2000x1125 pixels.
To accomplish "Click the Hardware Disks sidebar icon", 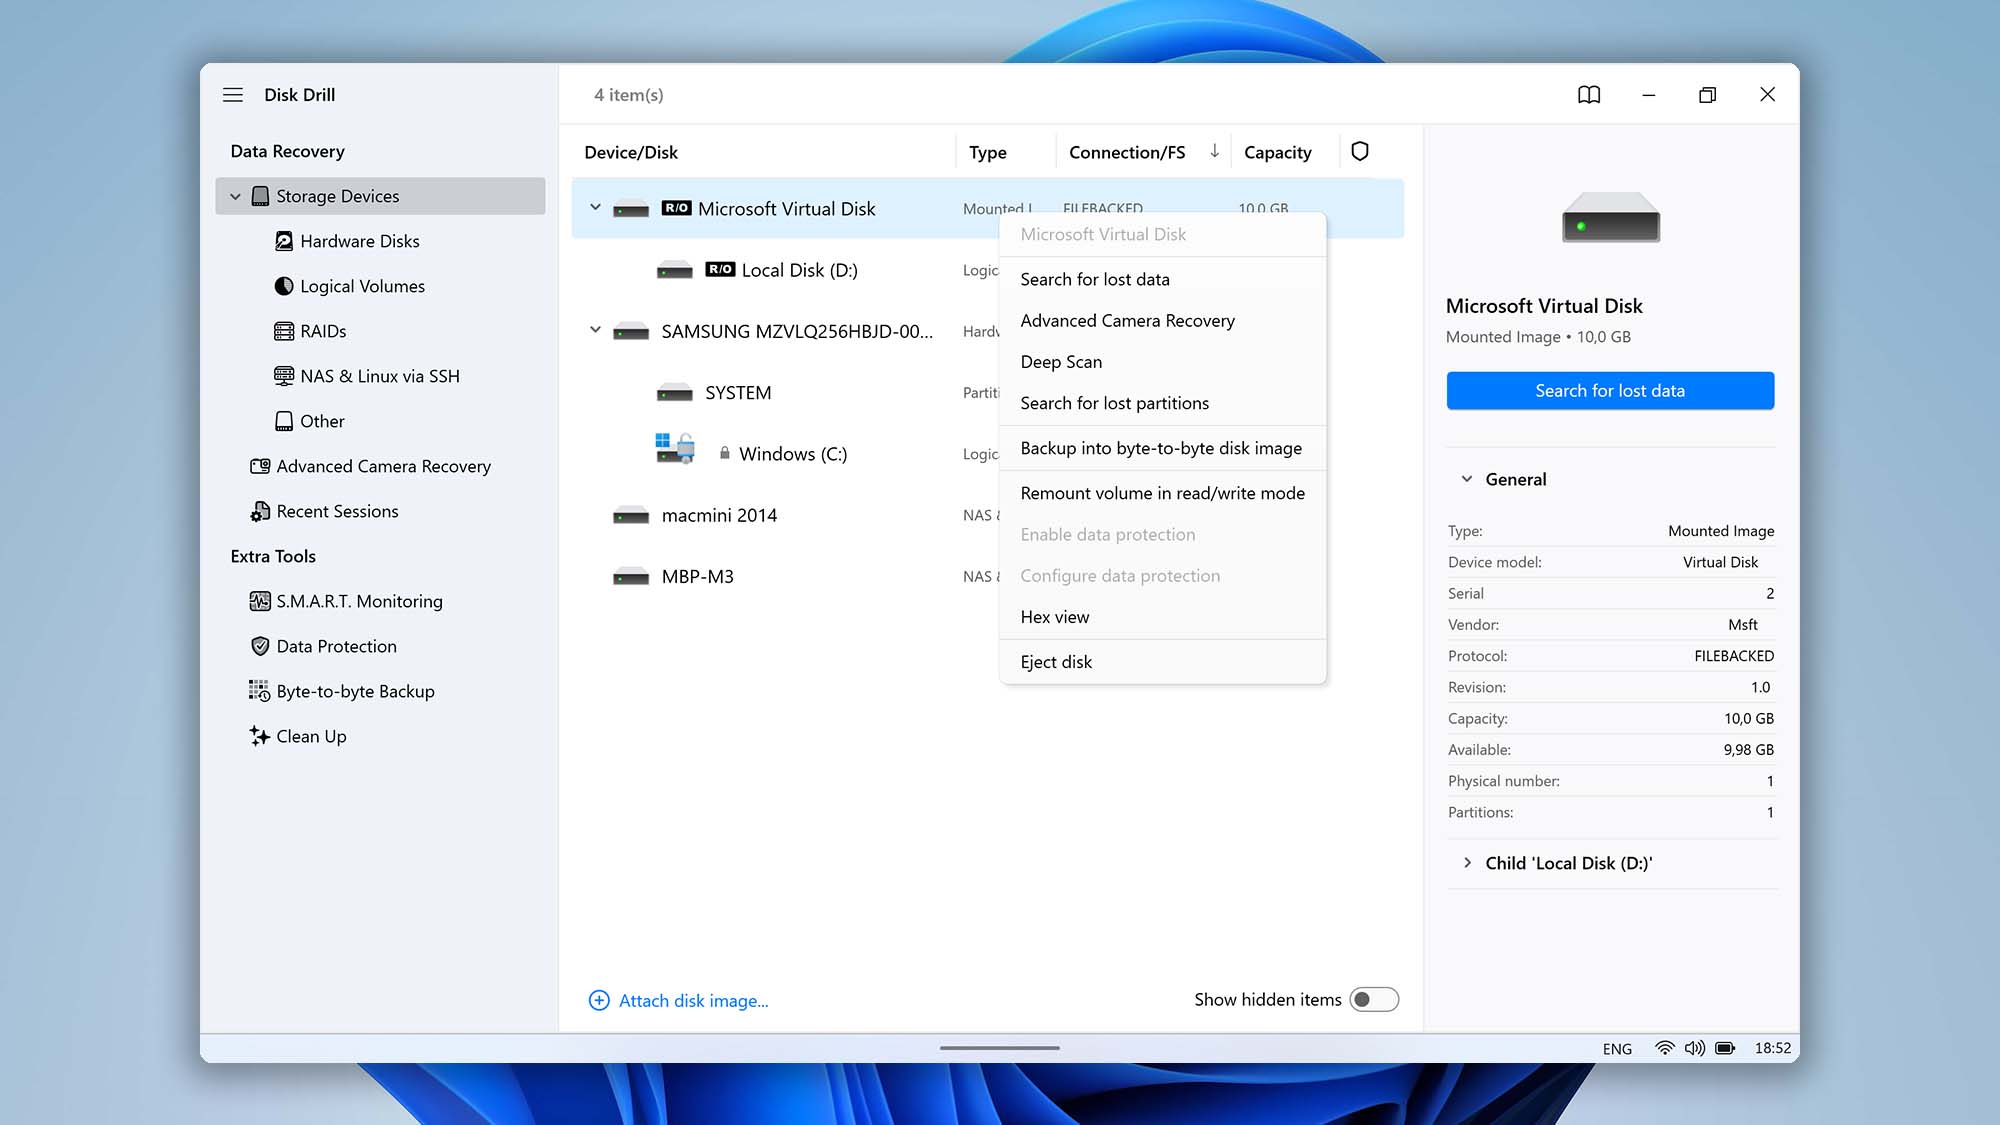I will click(x=284, y=241).
